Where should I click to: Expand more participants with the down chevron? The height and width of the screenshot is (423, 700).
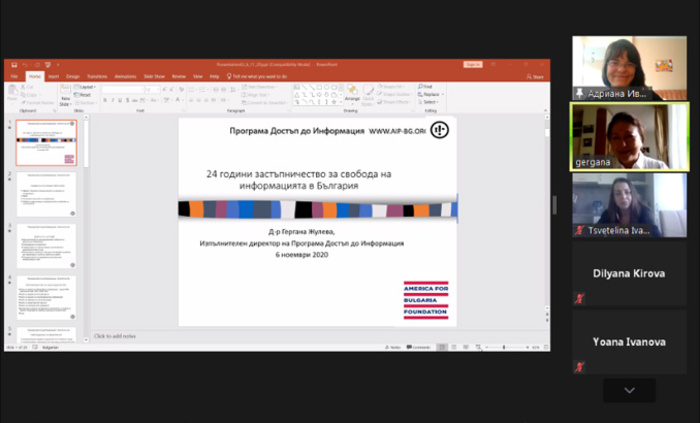coord(629,390)
